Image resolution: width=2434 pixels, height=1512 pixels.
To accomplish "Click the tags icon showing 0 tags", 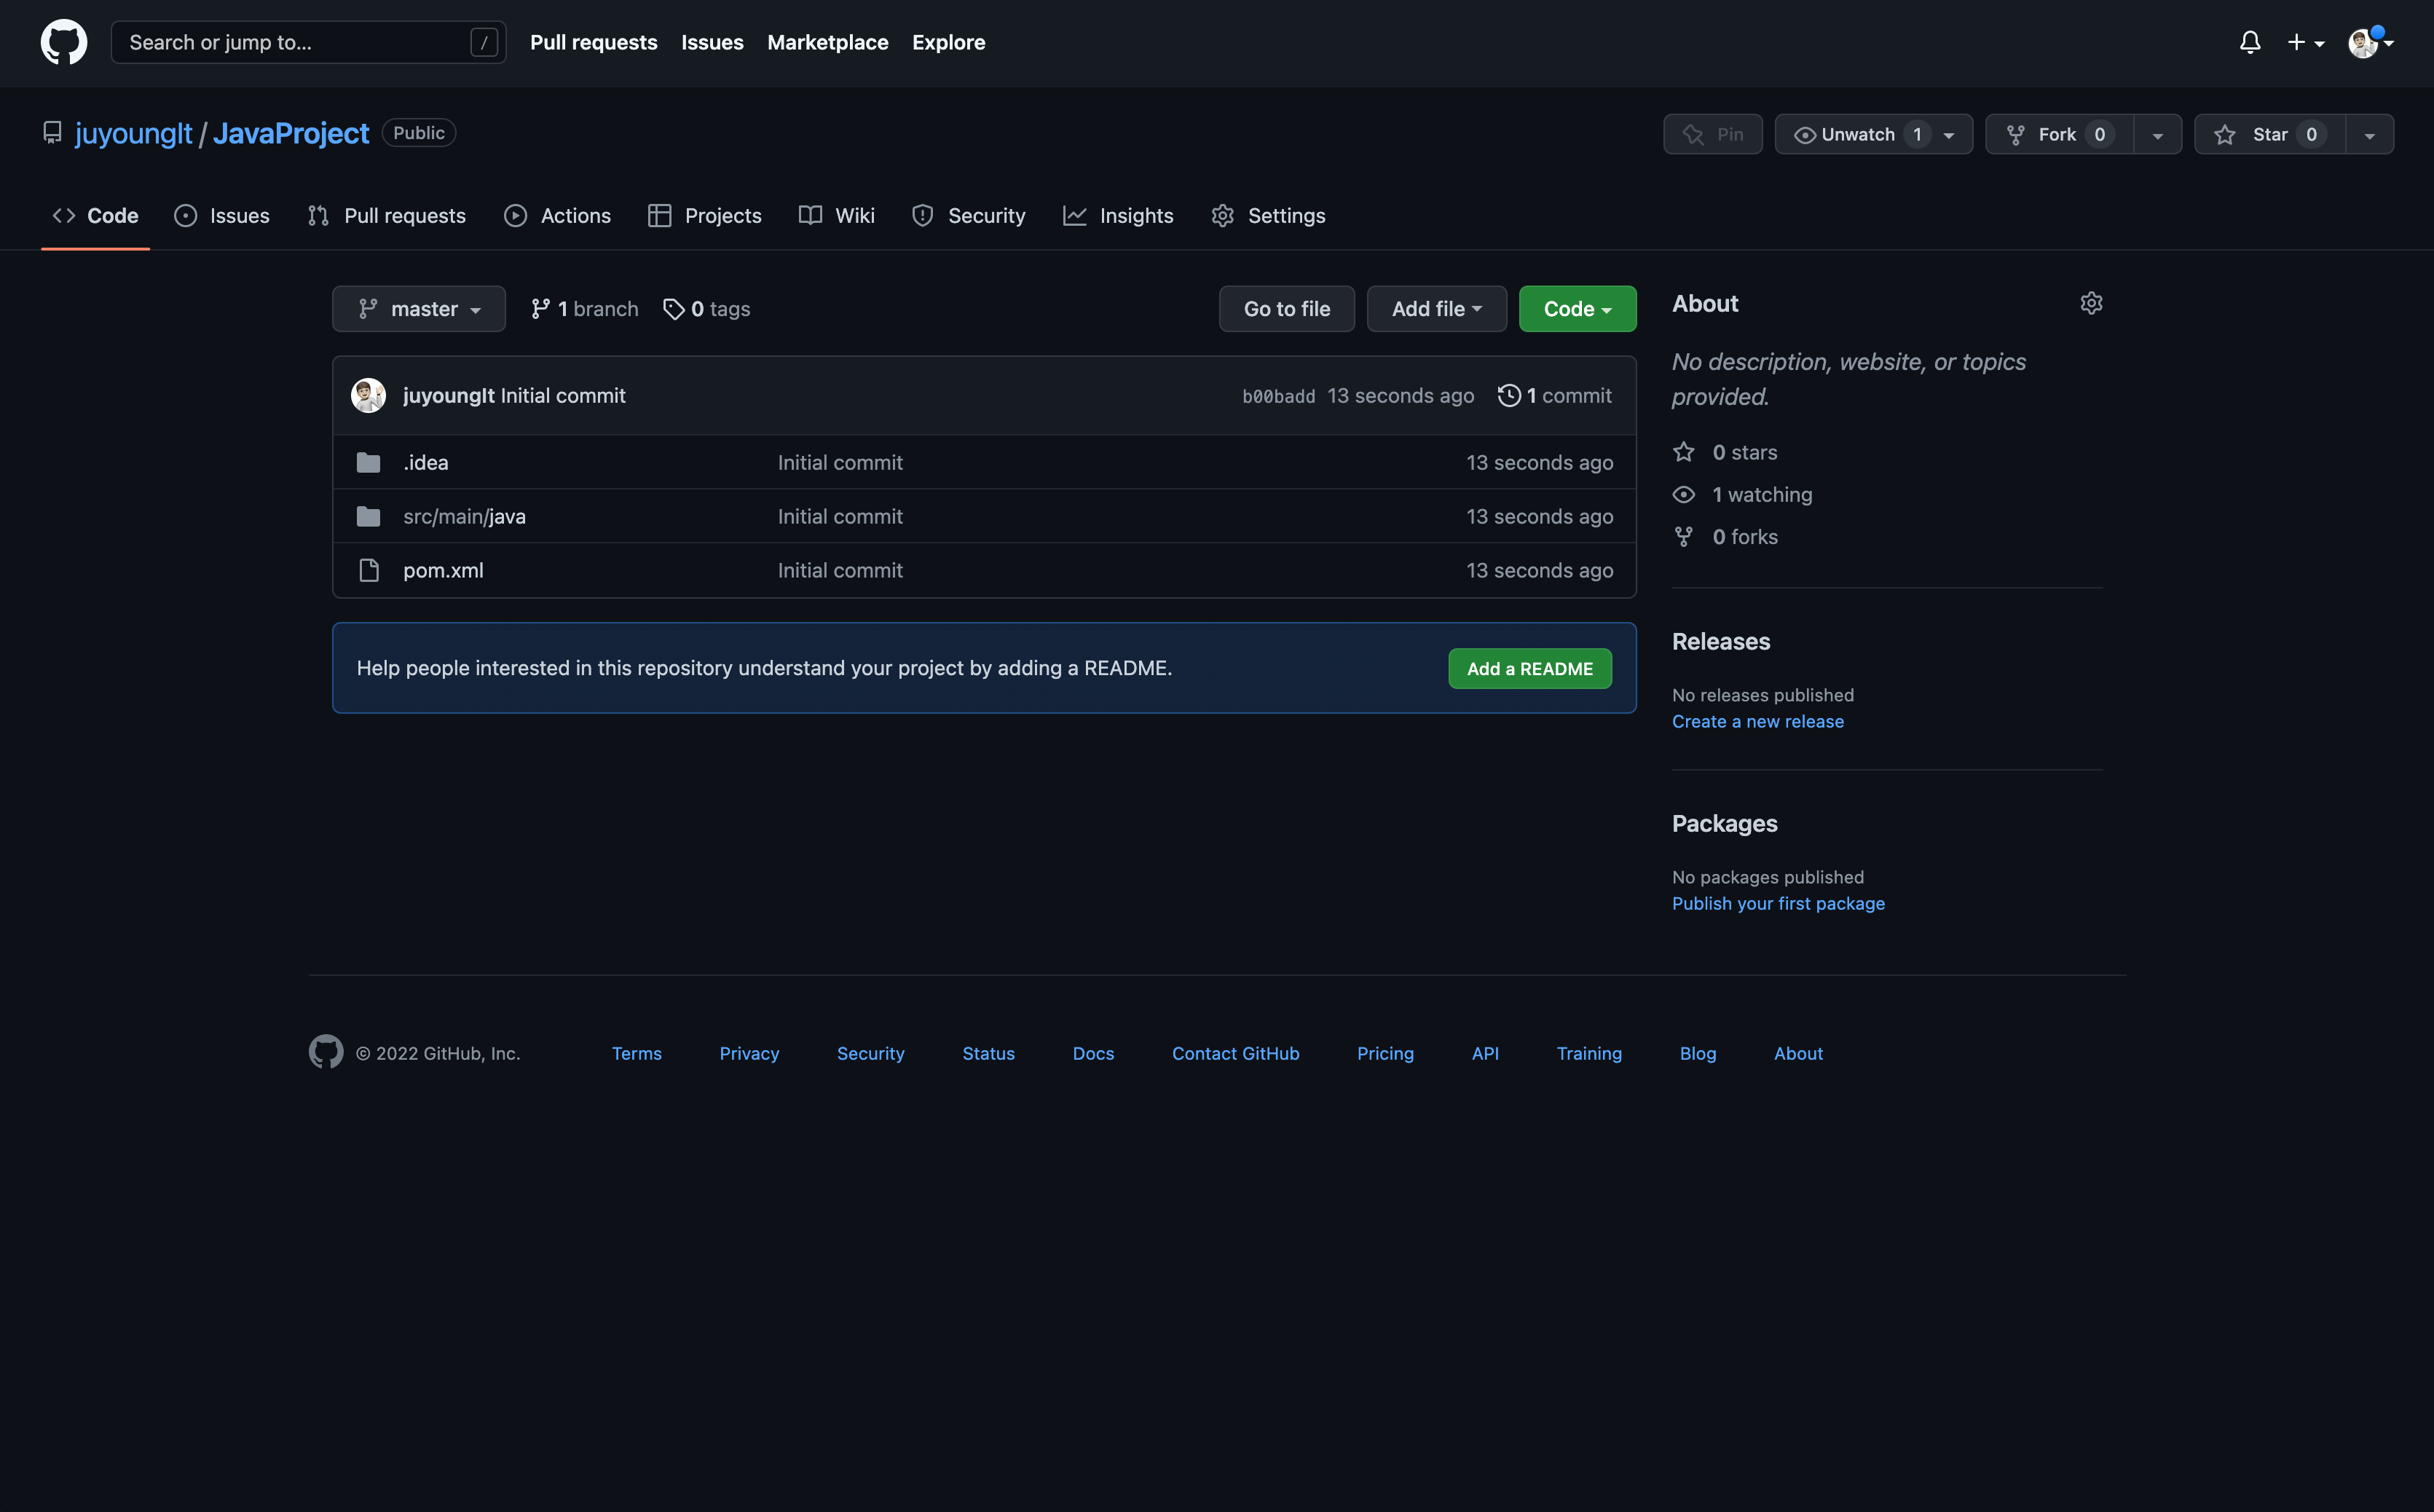I will pos(674,309).
